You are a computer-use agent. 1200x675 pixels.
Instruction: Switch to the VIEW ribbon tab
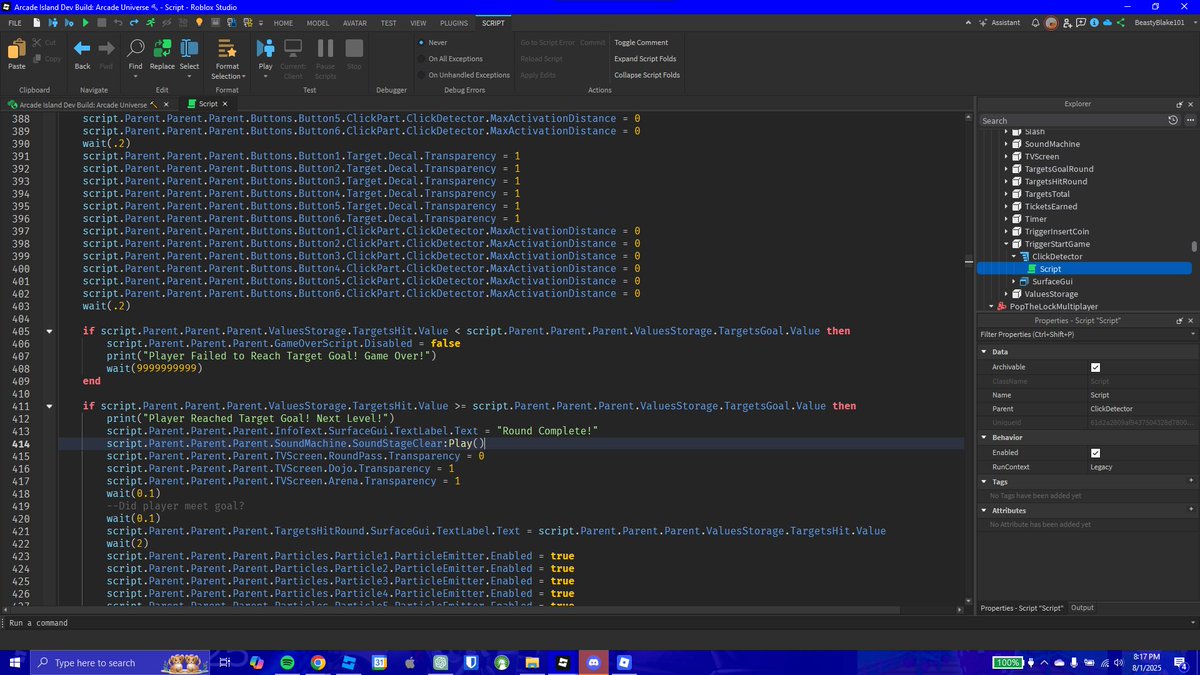pos(418,22)
